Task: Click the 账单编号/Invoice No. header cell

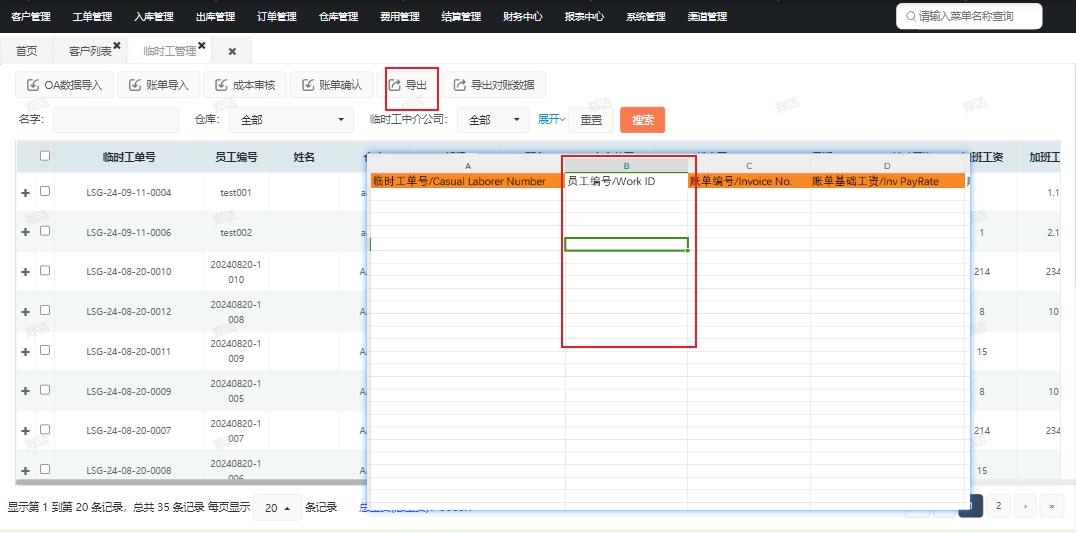Action: (749, 181)
